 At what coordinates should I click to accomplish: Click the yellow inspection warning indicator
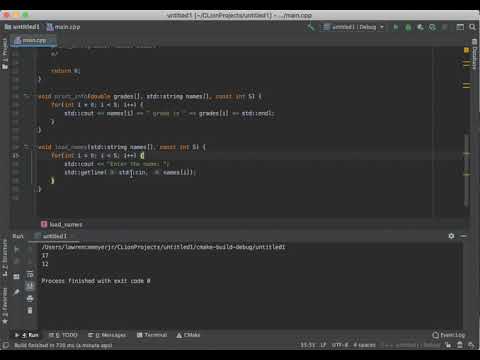[x=466, y=50]
